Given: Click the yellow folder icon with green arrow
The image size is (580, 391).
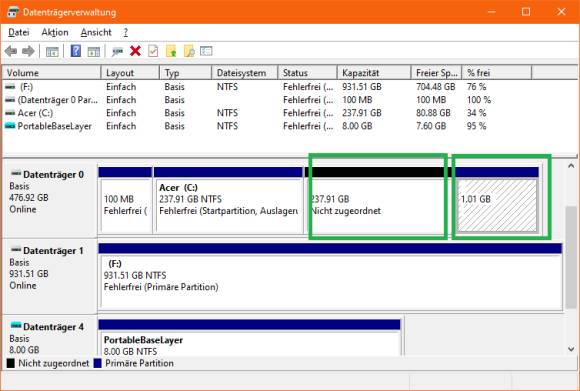Looking at the screenshot, I should 171,51.
